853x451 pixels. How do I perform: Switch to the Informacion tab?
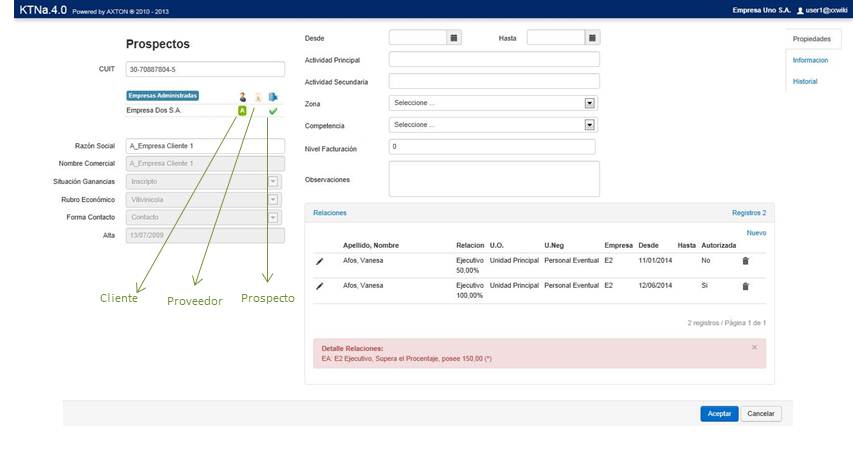point(810,60)
